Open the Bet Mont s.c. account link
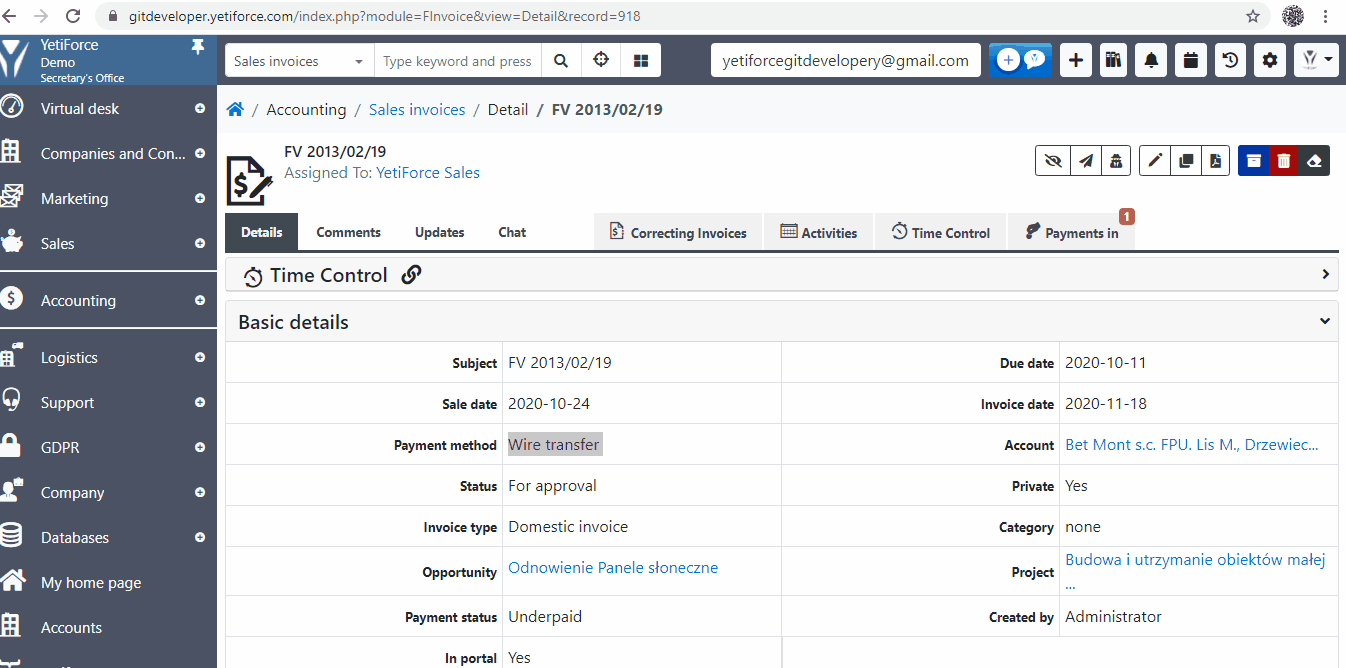The height and width of the screenshot is (668, 1346). 1192,445
